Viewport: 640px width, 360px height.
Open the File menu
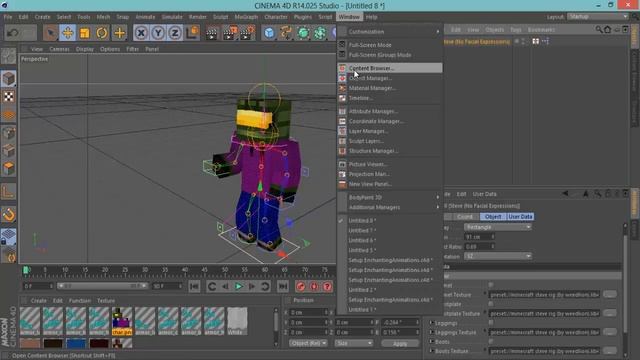pos(8,17)
